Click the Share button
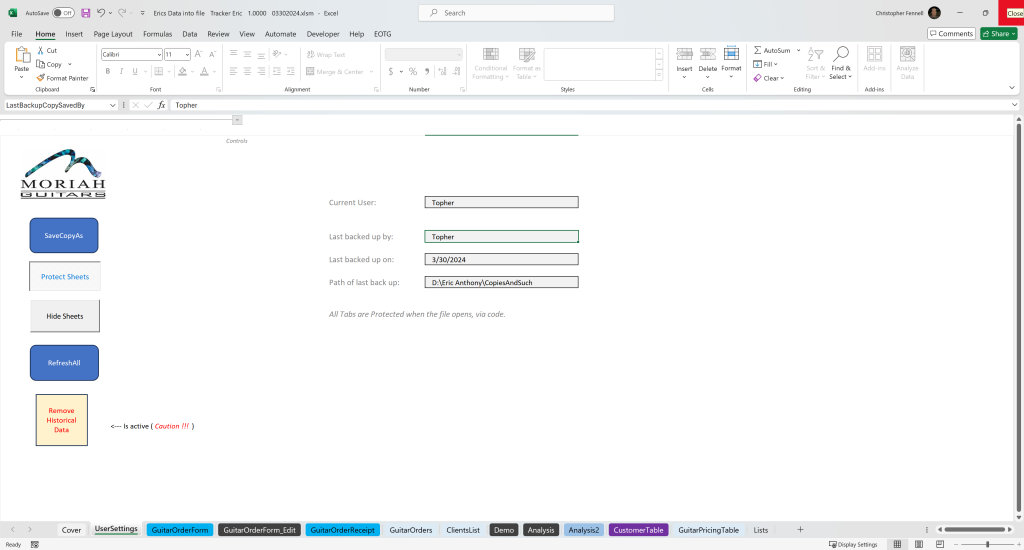 [999, 33]
